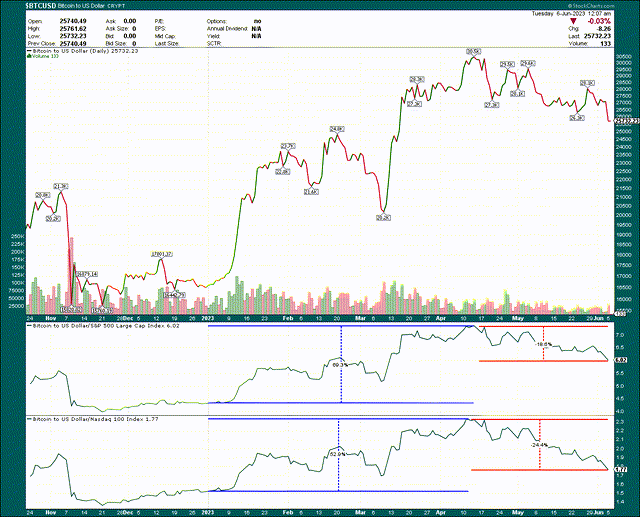Click the 'Bitcoin to US Dollar (Daily)' chart legend
The width and height of the screenshot is (640, 517).
click(85, 51)
